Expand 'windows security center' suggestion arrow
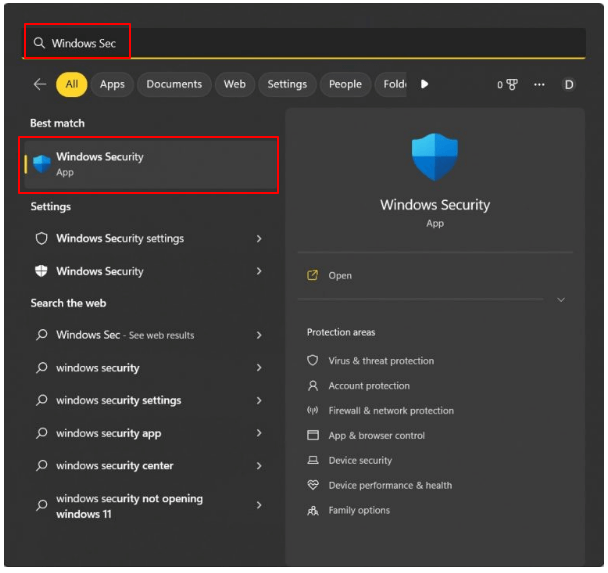This screenshot has height=573, width=608. (259, 466)
